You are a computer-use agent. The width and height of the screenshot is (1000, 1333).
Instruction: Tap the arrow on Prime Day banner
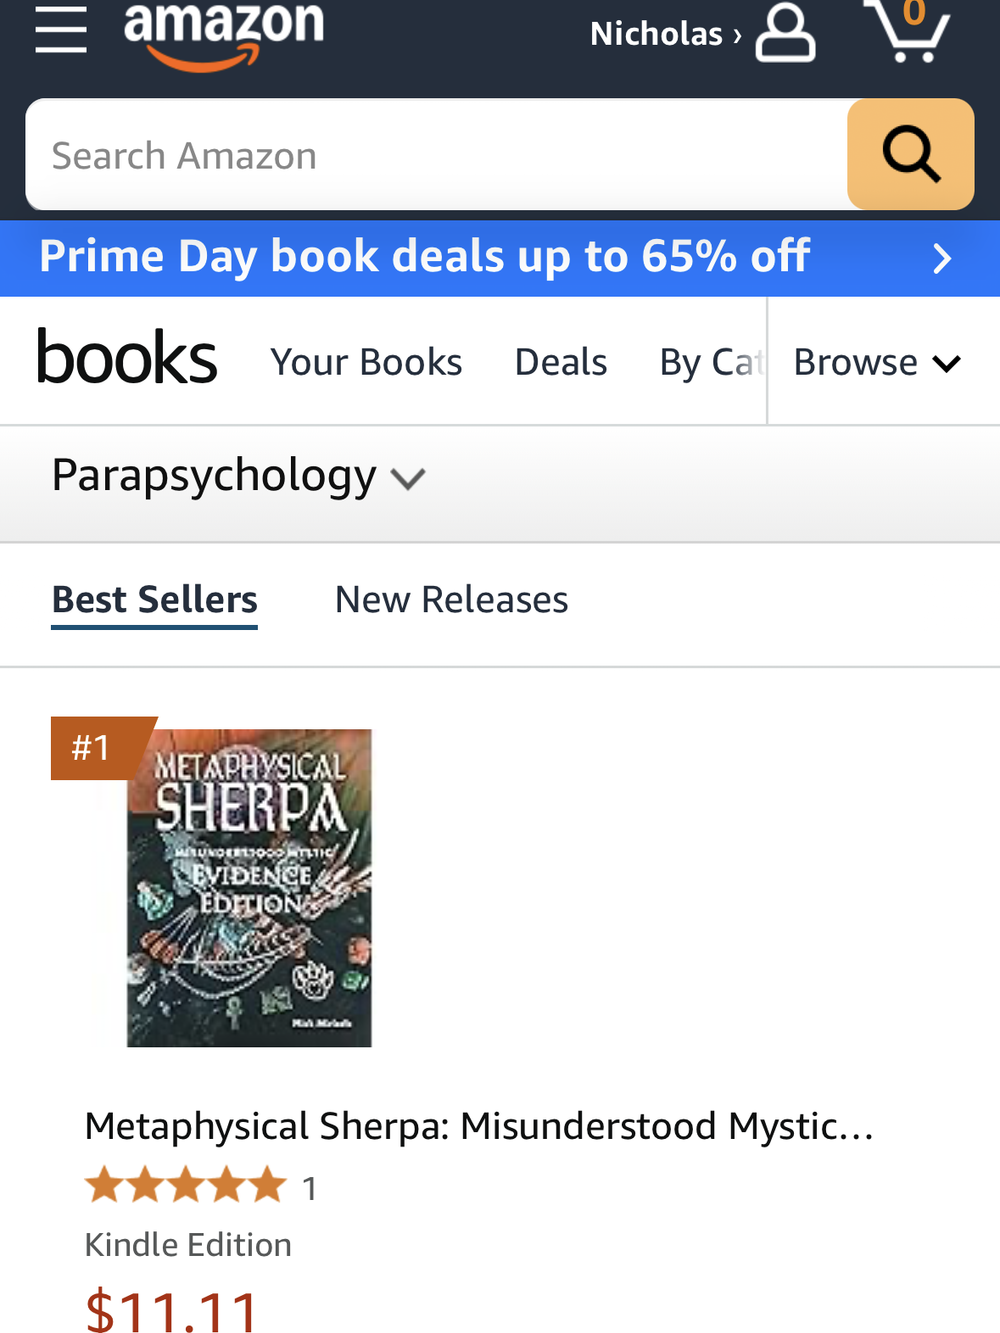941,259
